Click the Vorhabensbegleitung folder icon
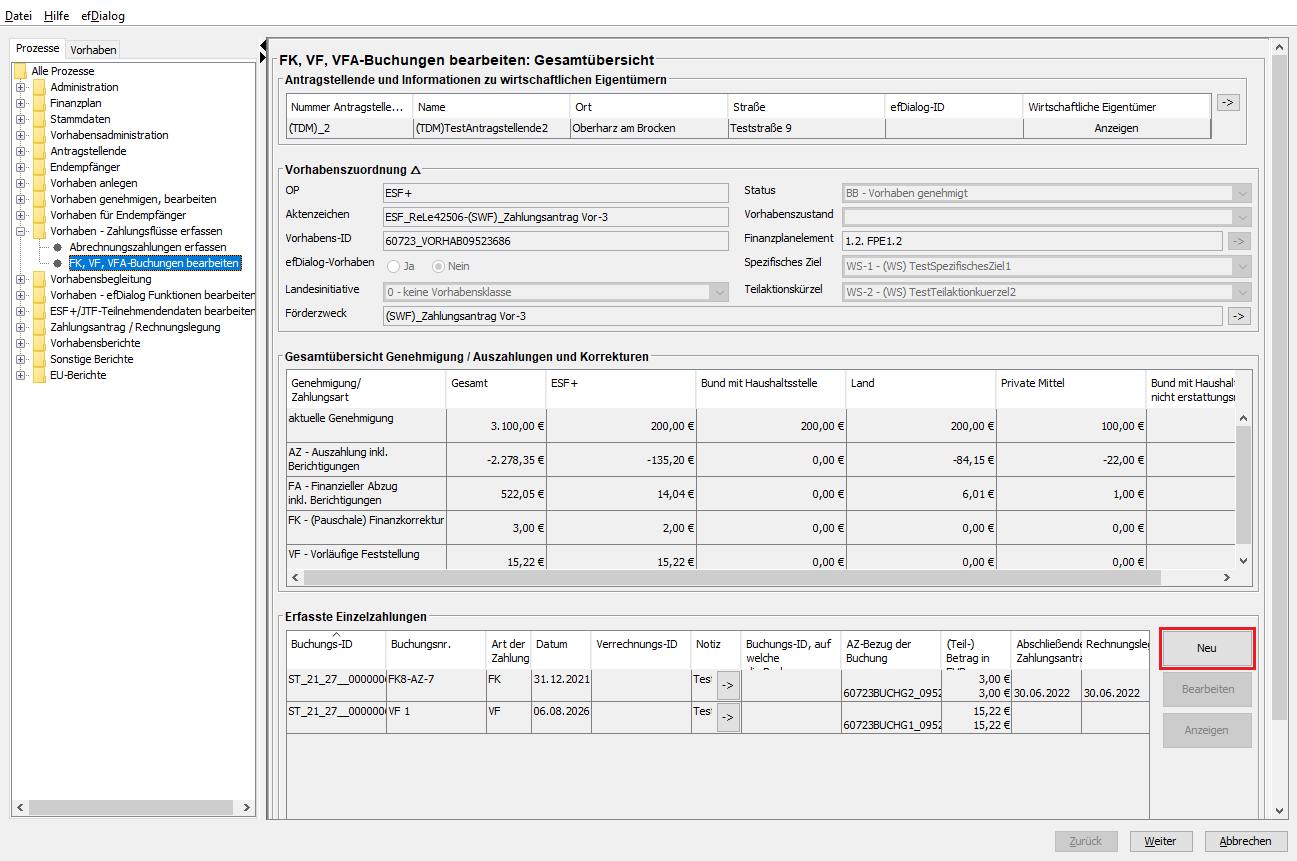Image resolution: width=1297 pixels, height=861 pixels. coord(39,279)
